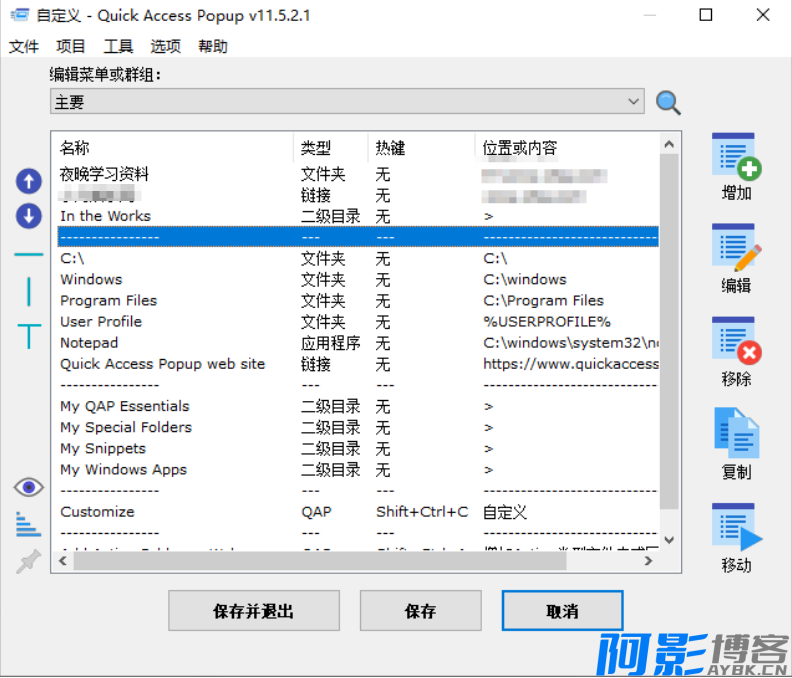Click the 取消 button
Image resolution: width=792 pixels, height=678 pixels.
click(x=562, y=611)
